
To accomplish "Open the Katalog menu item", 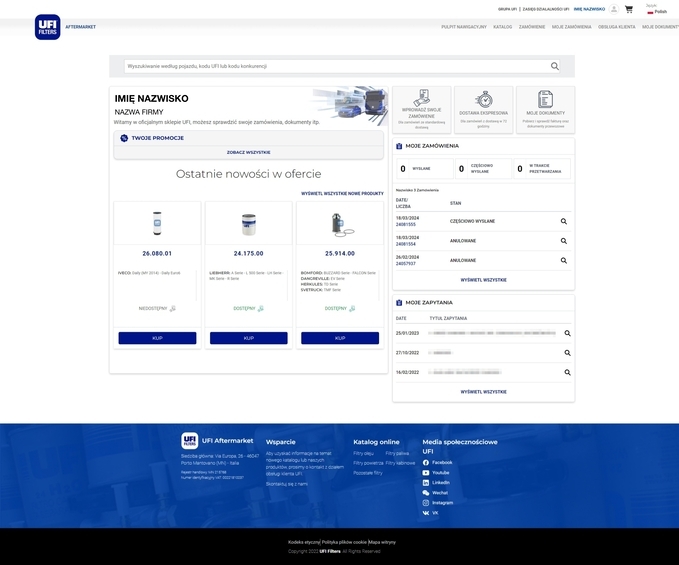I will 502,27.
